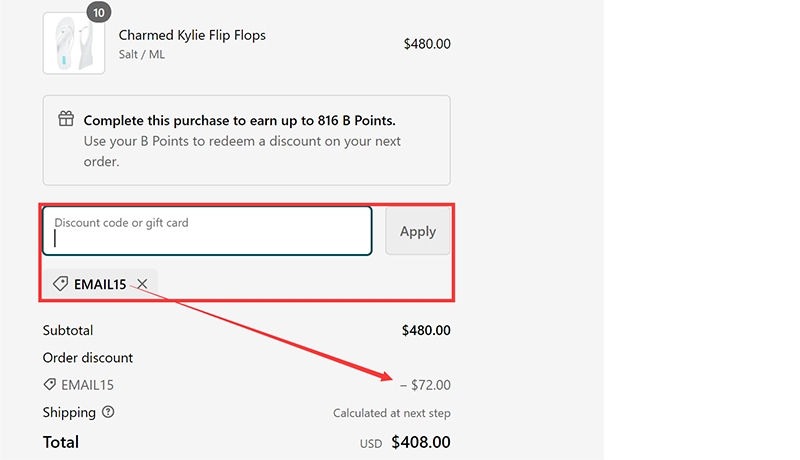Remove the EMAIL15 discount code with X
The height and width of the screenshot is (460, 800).
143,285
